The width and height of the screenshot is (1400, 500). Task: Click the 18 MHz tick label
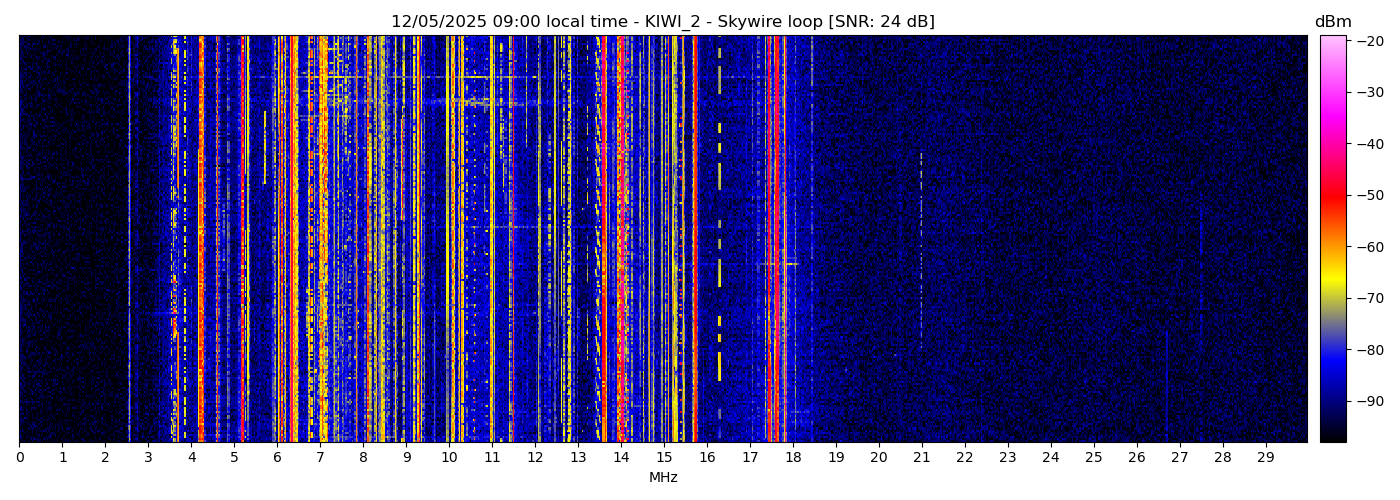pos(792,457)
